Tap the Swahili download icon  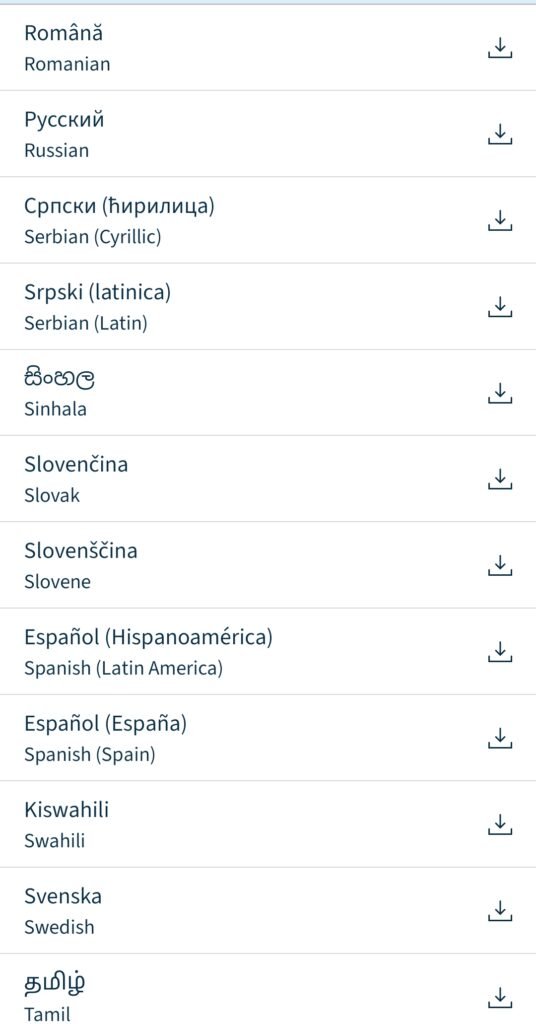(500, 825)
